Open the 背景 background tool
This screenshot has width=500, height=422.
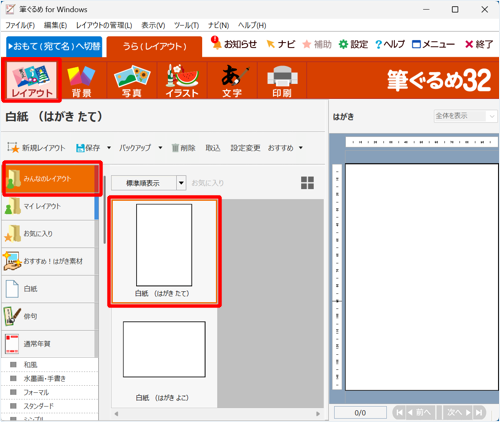click(82, 80)
